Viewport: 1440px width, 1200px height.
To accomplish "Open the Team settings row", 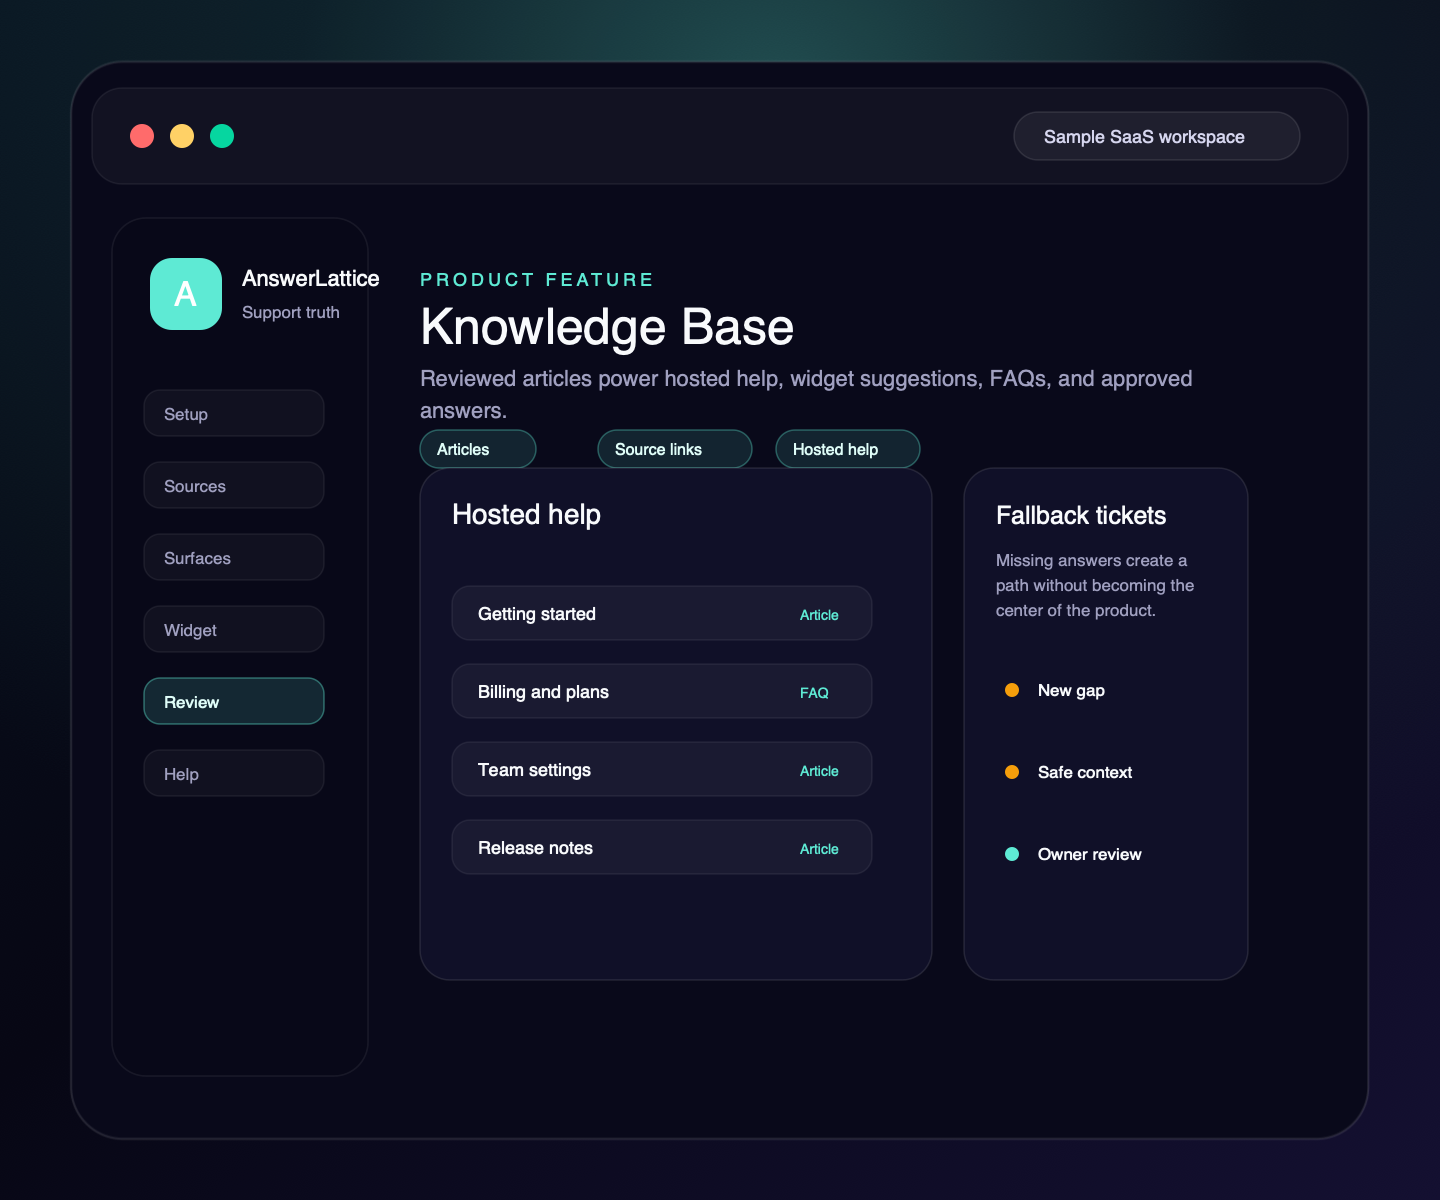I will point(662,769).
